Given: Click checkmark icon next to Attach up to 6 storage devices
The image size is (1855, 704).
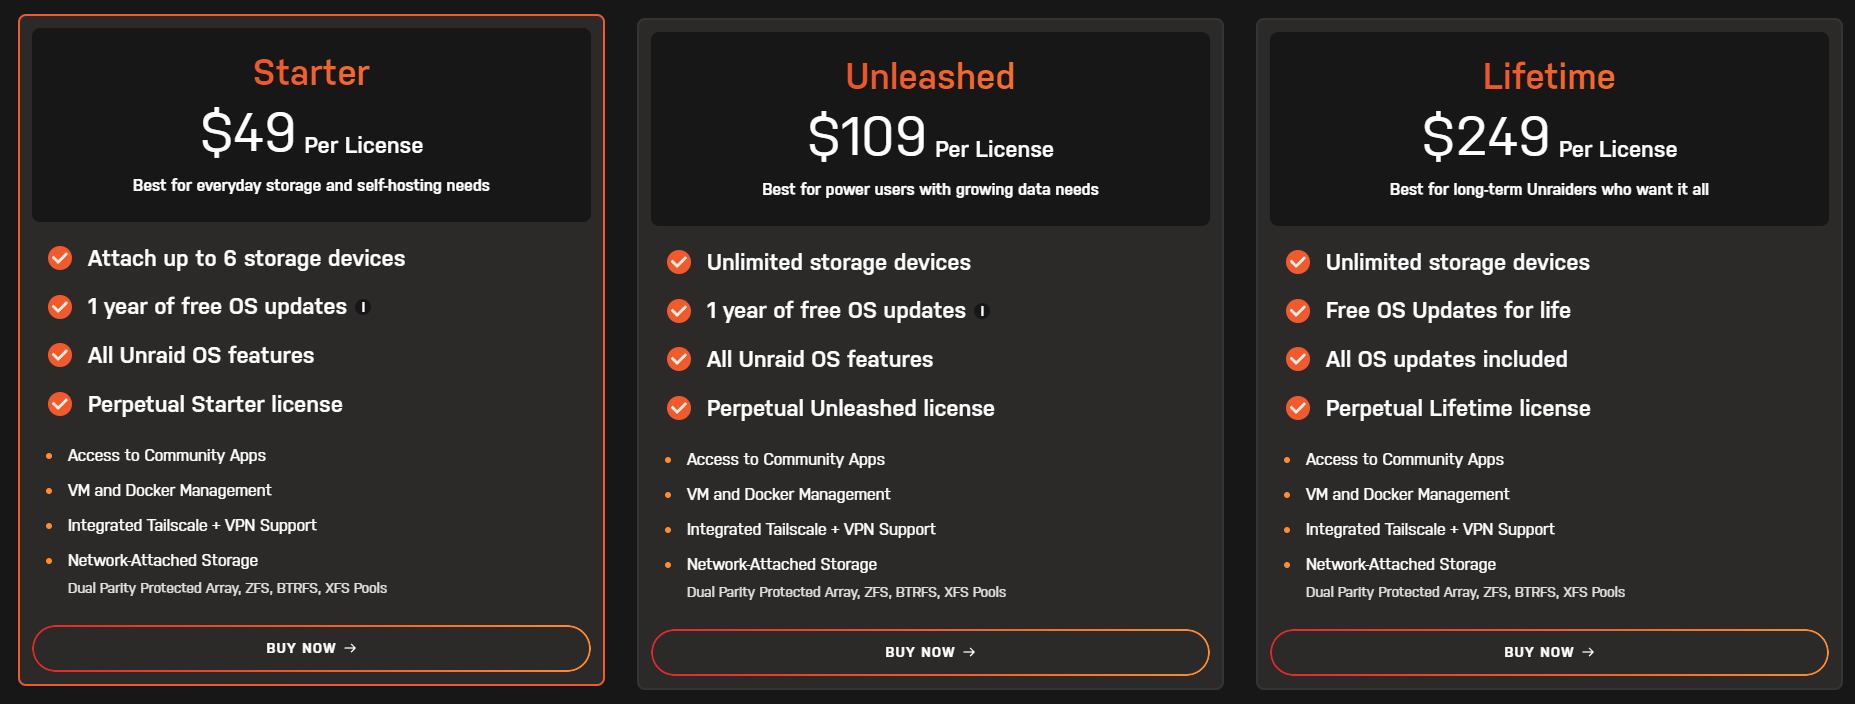Looking at the screenshot, I should [x=60, y=258].
